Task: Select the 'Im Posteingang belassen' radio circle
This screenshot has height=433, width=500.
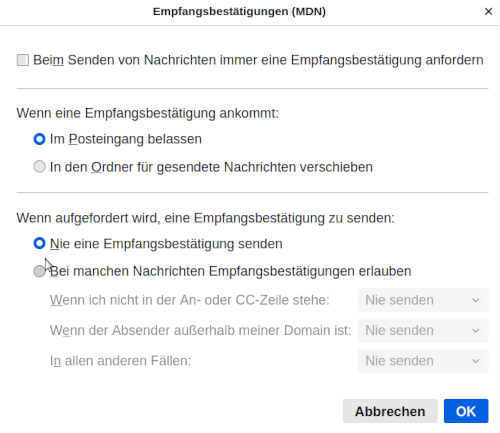Action: click(39, 139)
